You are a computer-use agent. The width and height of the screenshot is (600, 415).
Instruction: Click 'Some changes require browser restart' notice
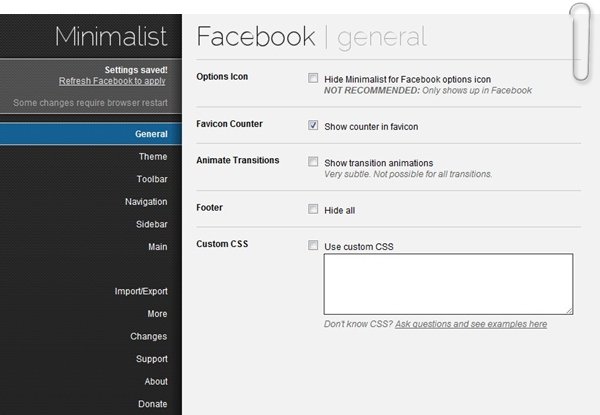[90, 103]
